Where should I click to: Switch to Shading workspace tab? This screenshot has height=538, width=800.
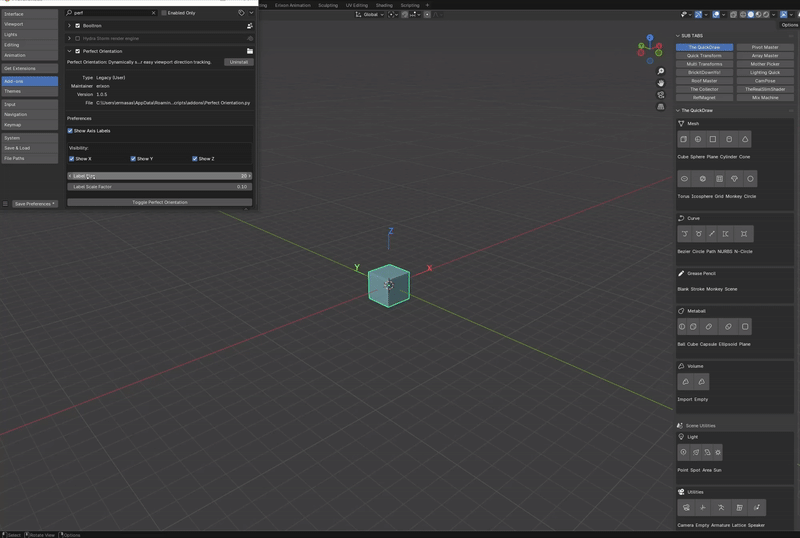(x=384, y=5)
